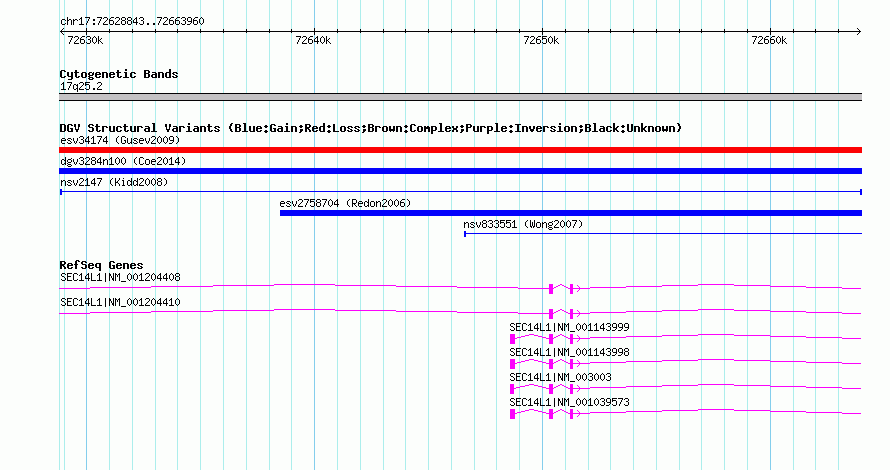Select the esv2758704 (Redon2006) blue bar
This screenshot has height=470, width=890.
(x=571, y=213)
